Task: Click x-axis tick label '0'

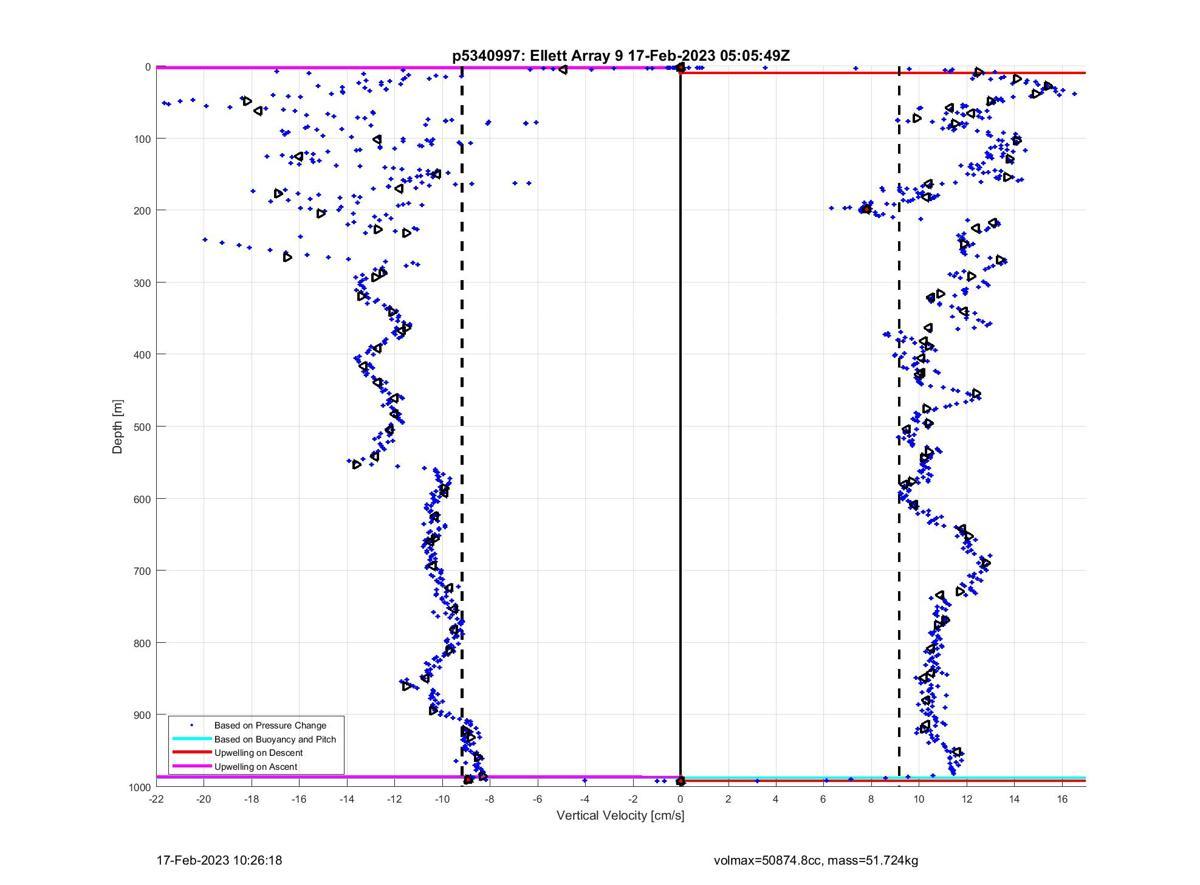Action: coord(680,799)
